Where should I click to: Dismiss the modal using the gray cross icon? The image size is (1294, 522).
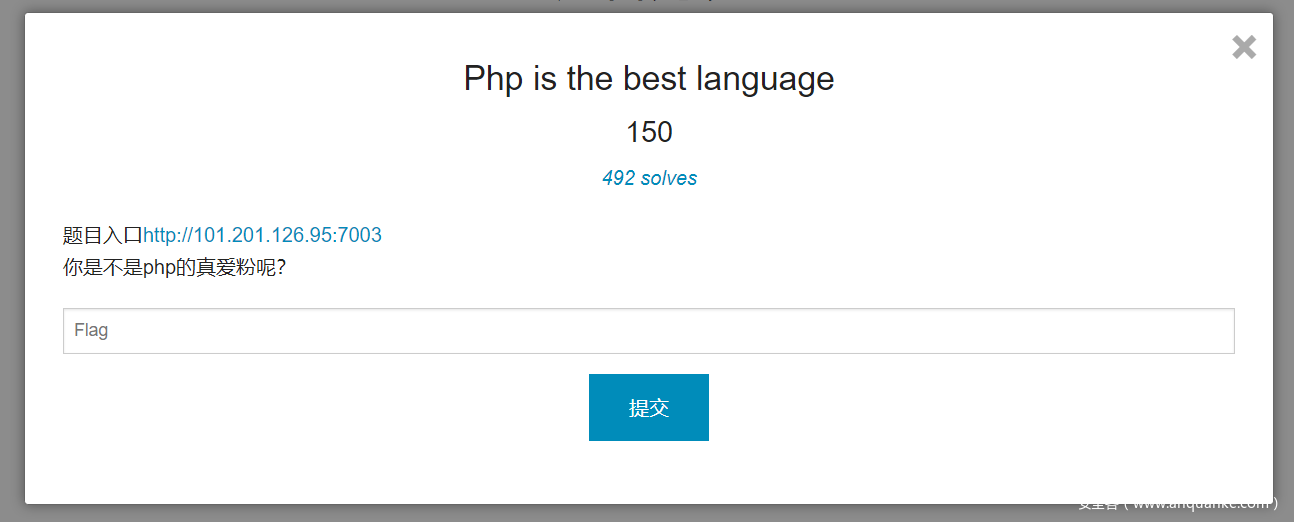1244,47
